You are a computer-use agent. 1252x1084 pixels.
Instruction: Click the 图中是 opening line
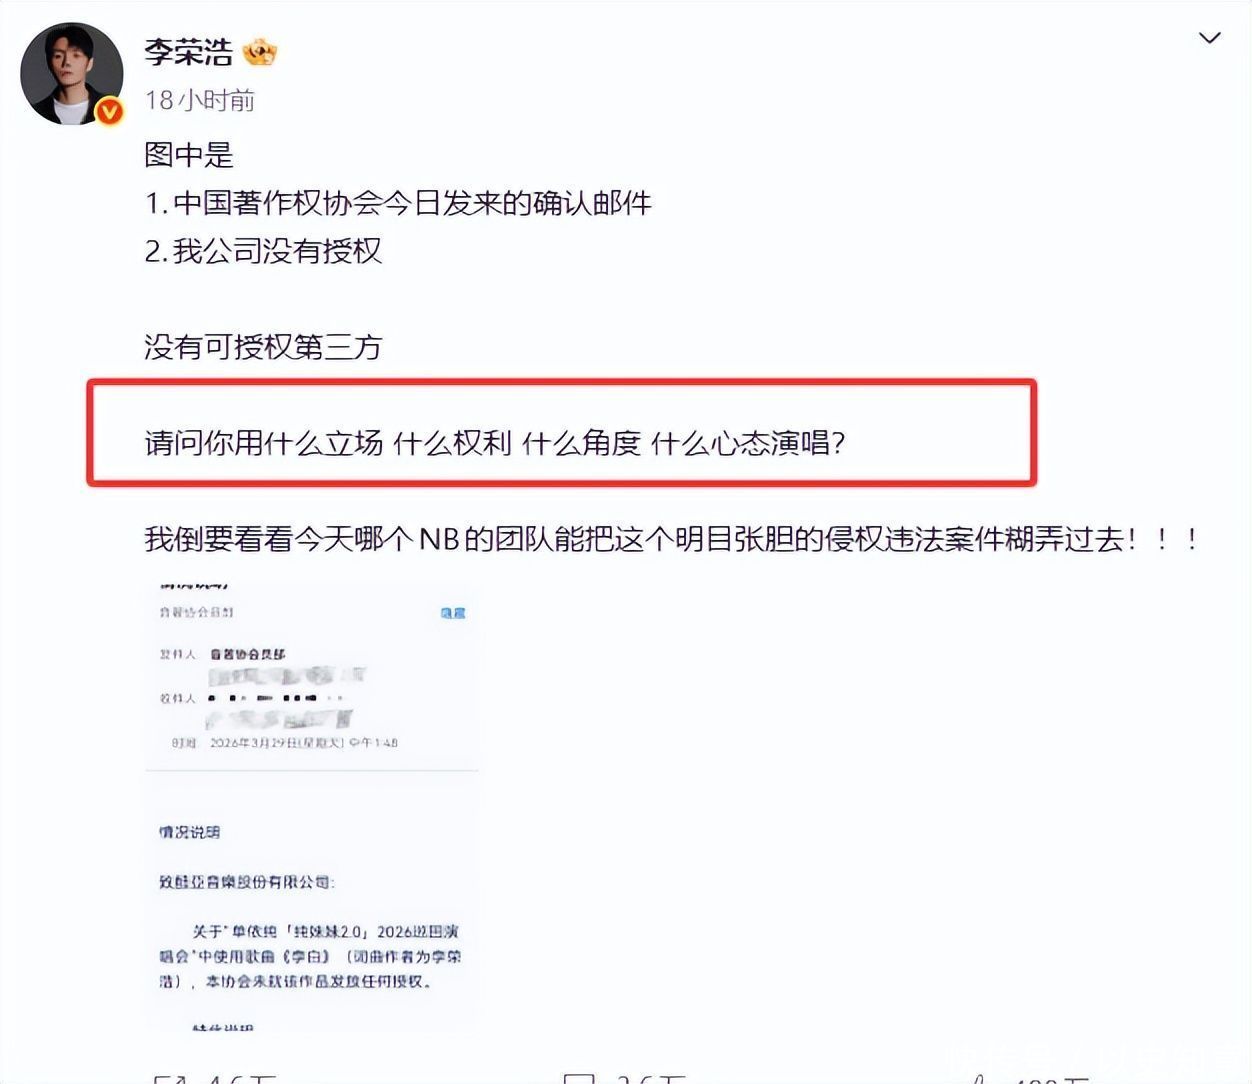point(189,155)
